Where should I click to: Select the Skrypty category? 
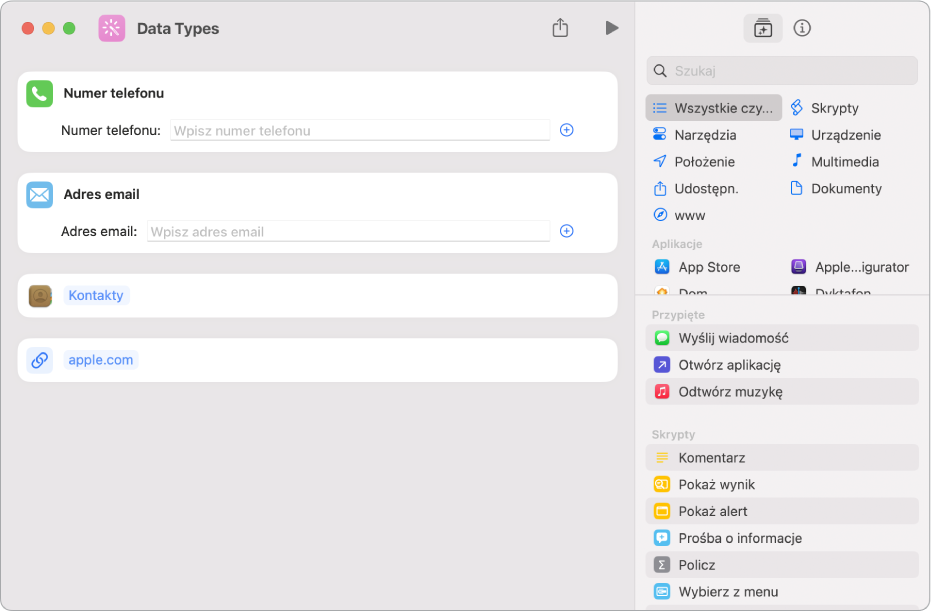834,108
